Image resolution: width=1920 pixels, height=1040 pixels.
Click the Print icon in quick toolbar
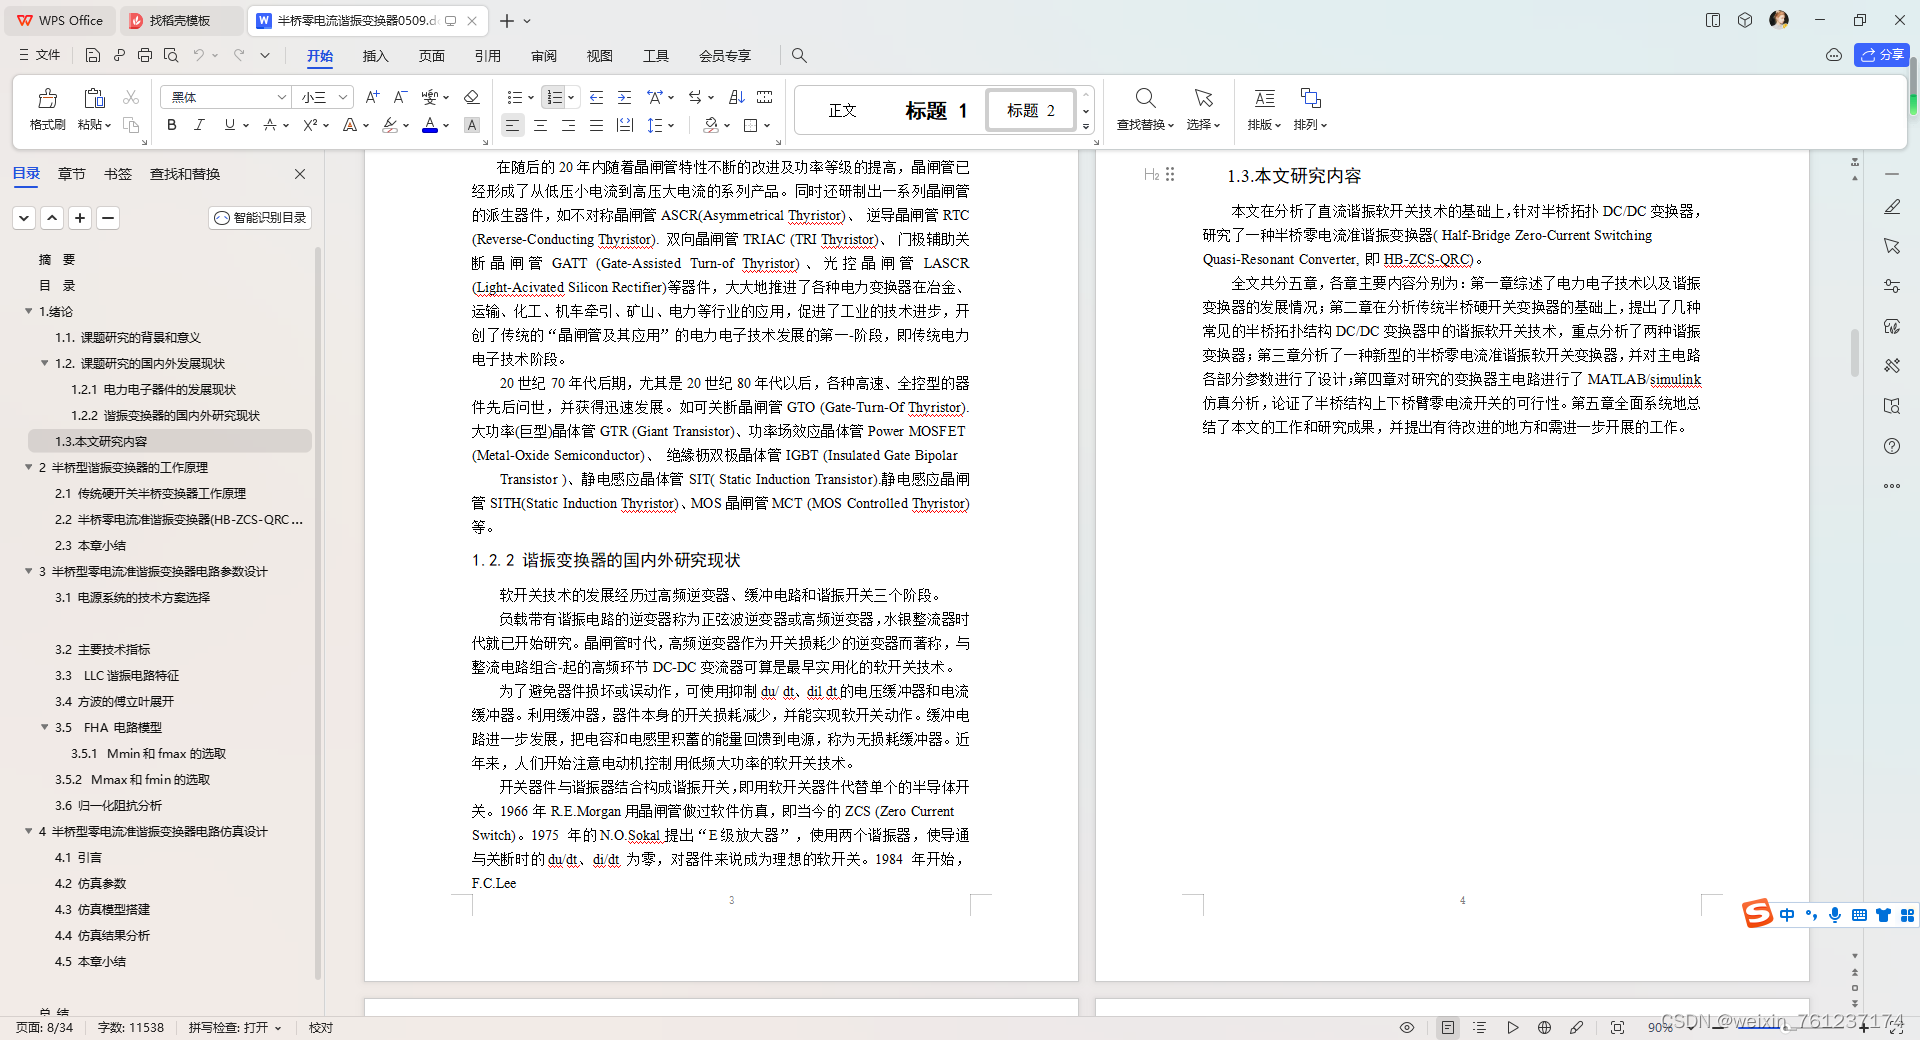tap(145, 55)
